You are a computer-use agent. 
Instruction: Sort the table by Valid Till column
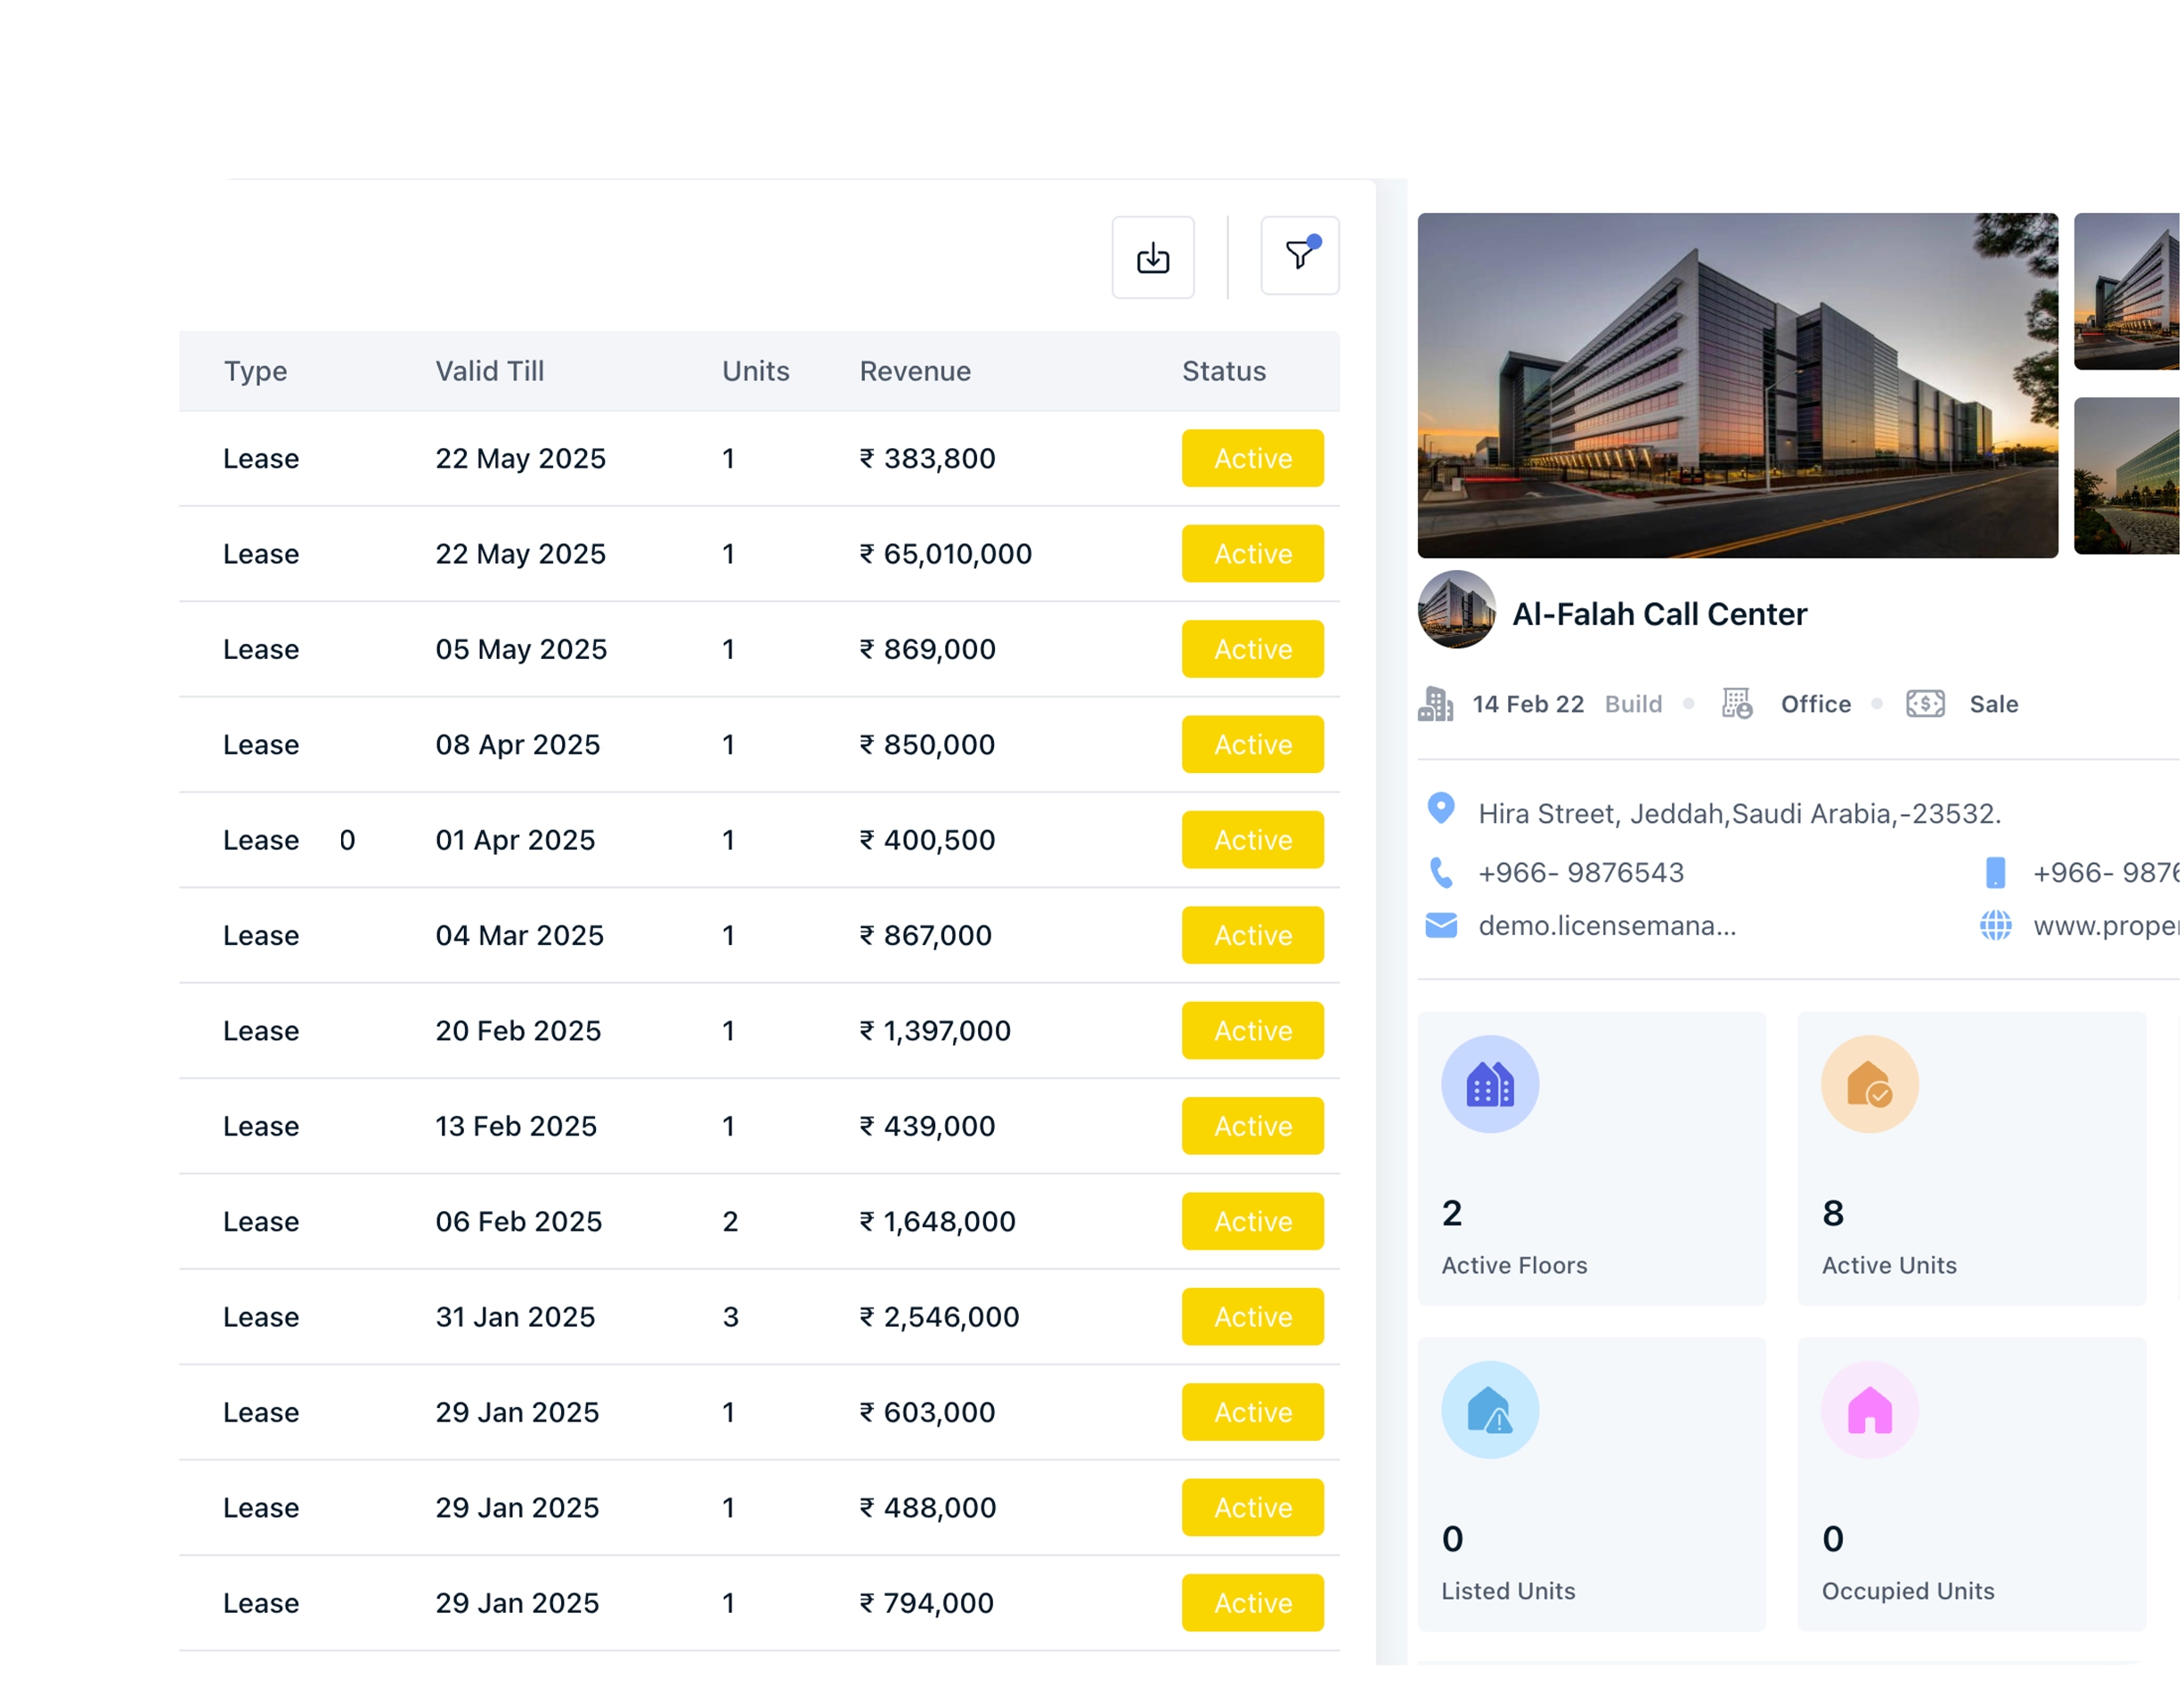(489, 371)
